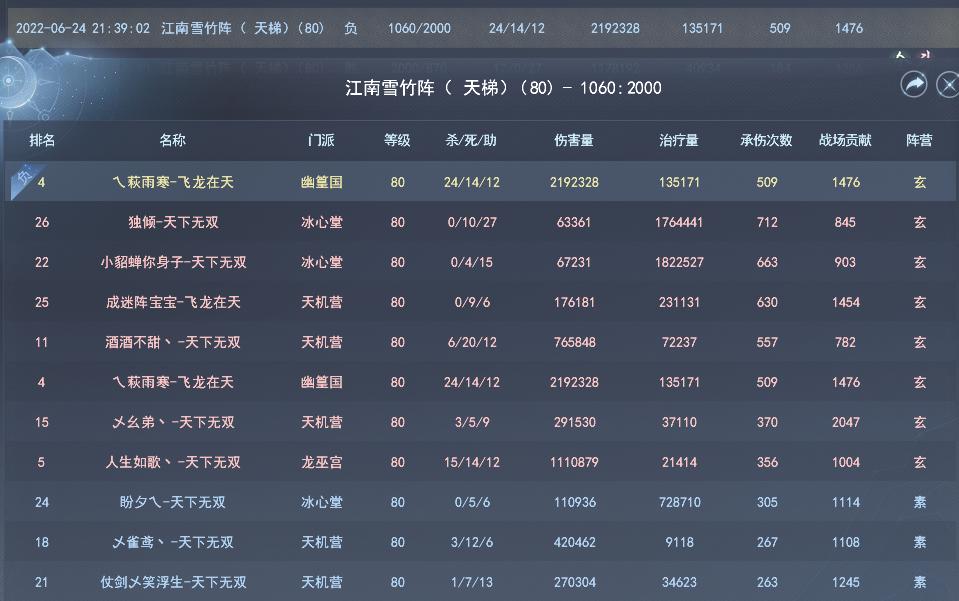Select player 成迷阵宝宝-飞龙在天
Viewport: 959px width, 601px height.
(173, 302)
